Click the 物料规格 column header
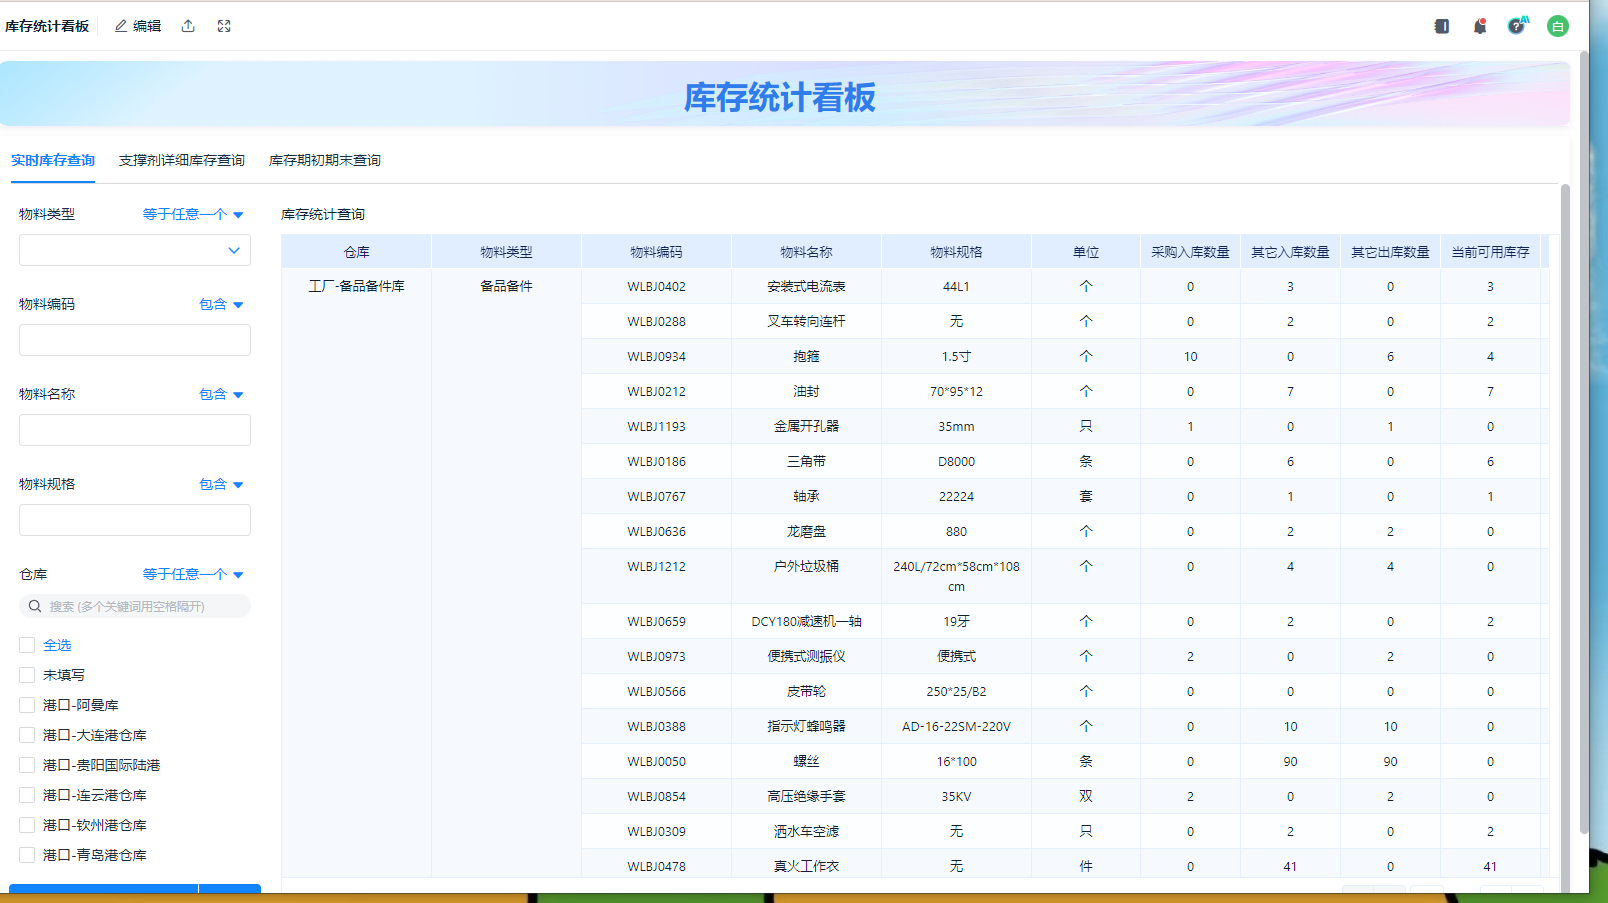 pos(957,252)
